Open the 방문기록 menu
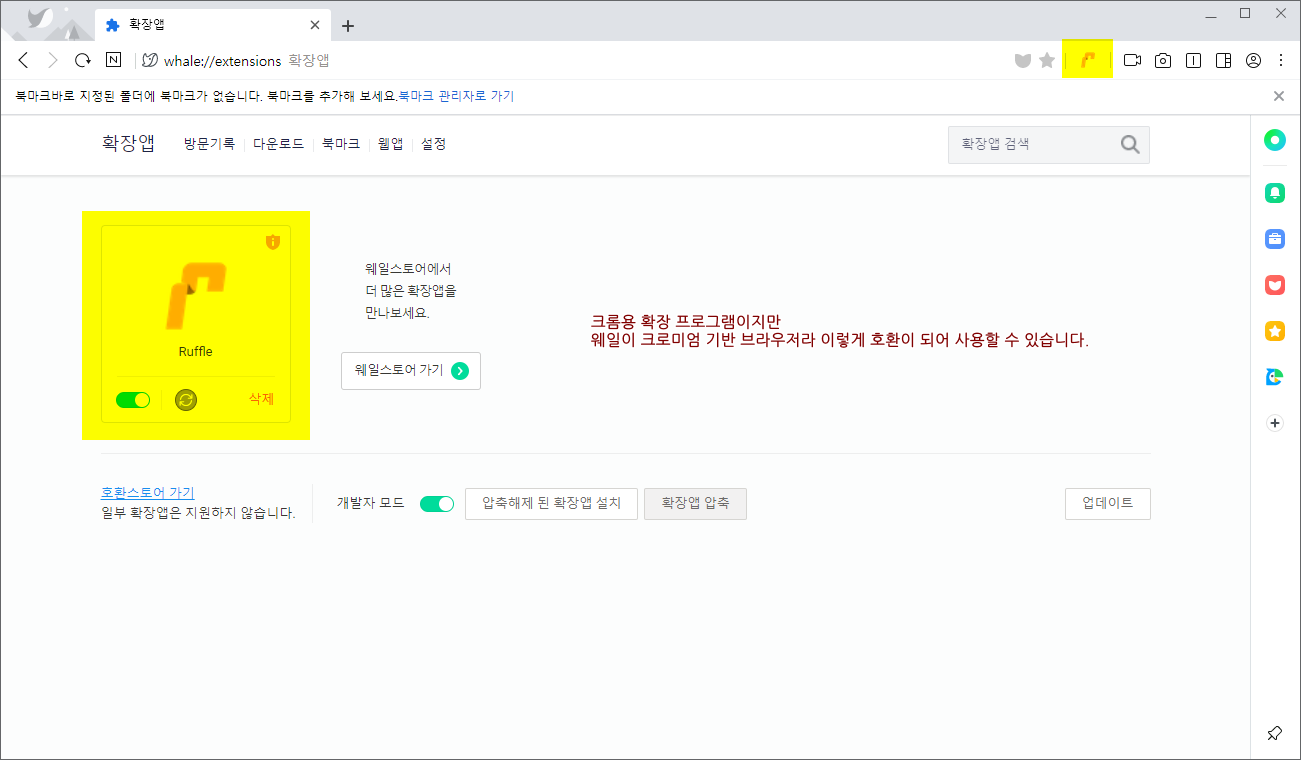The width and height of the screenshot is (1301, 760). (209, 144)
